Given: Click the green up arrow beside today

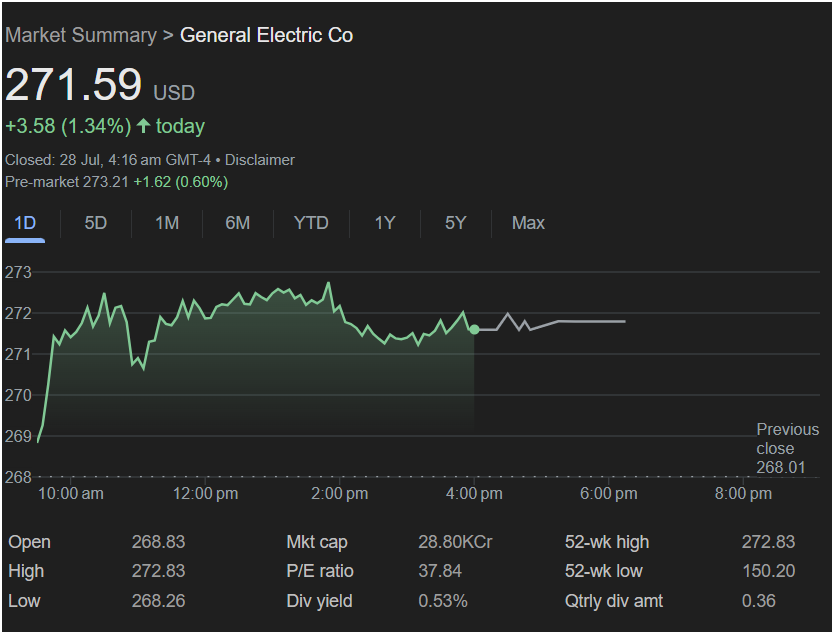Looking at the screenshot, I should 143,126.
